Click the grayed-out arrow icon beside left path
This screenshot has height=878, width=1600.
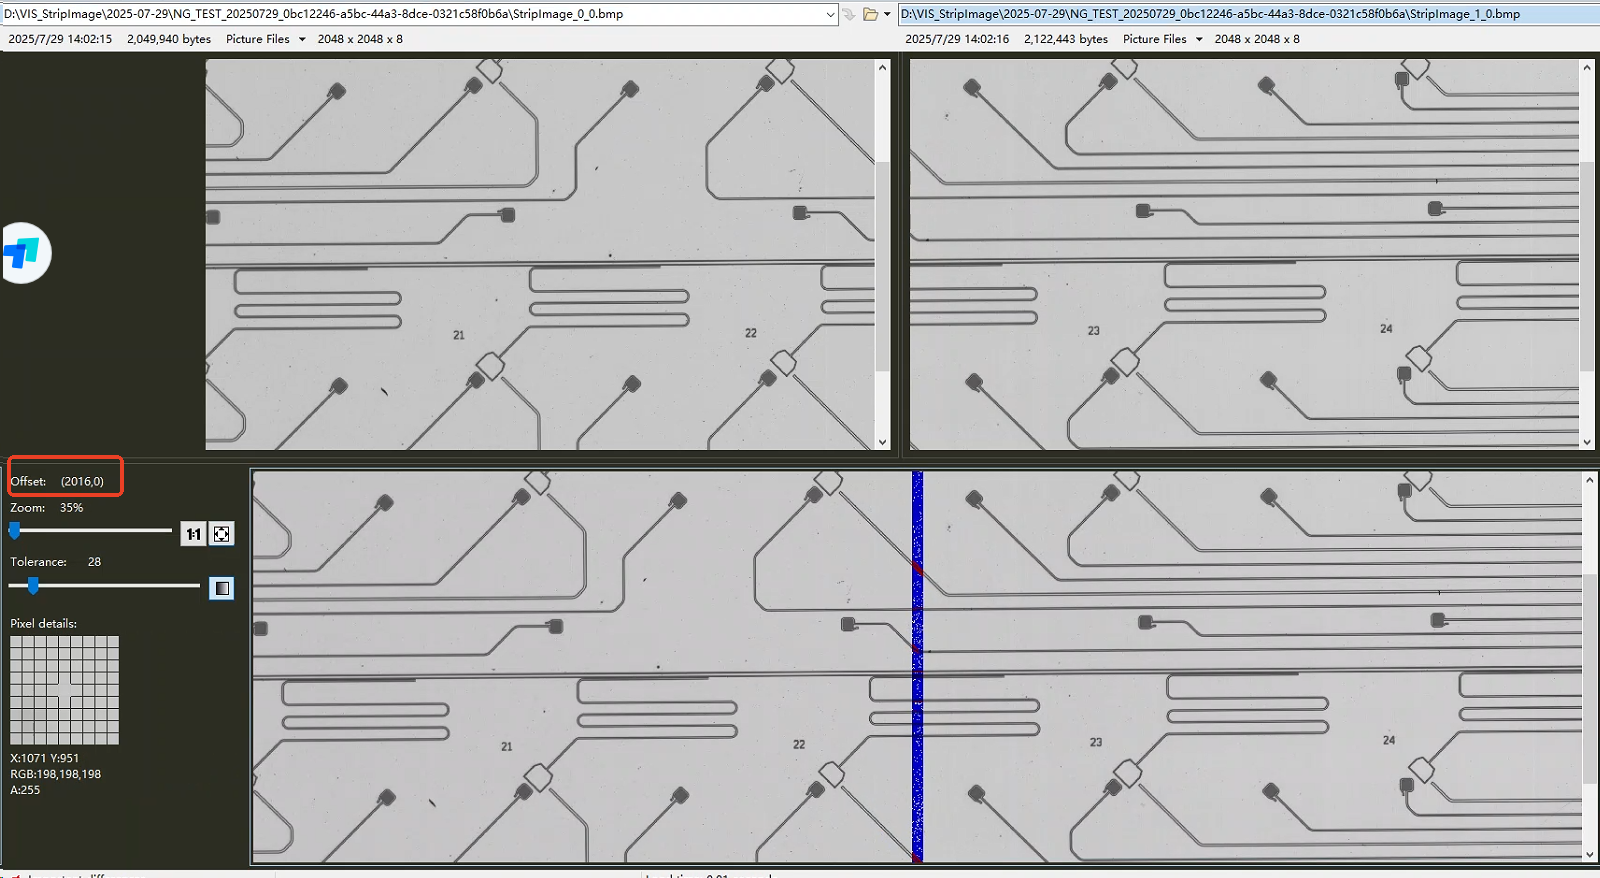point(849,14)
